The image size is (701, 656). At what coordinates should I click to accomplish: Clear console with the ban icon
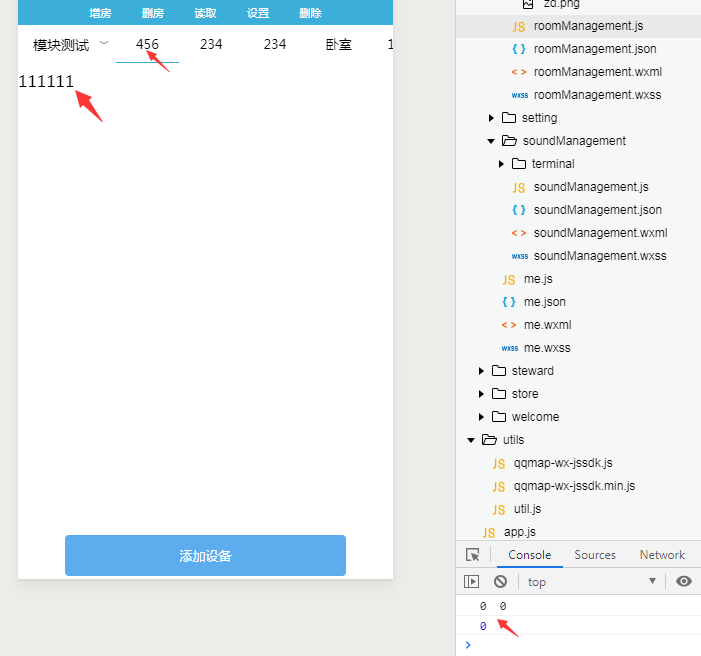coord(500,582)
